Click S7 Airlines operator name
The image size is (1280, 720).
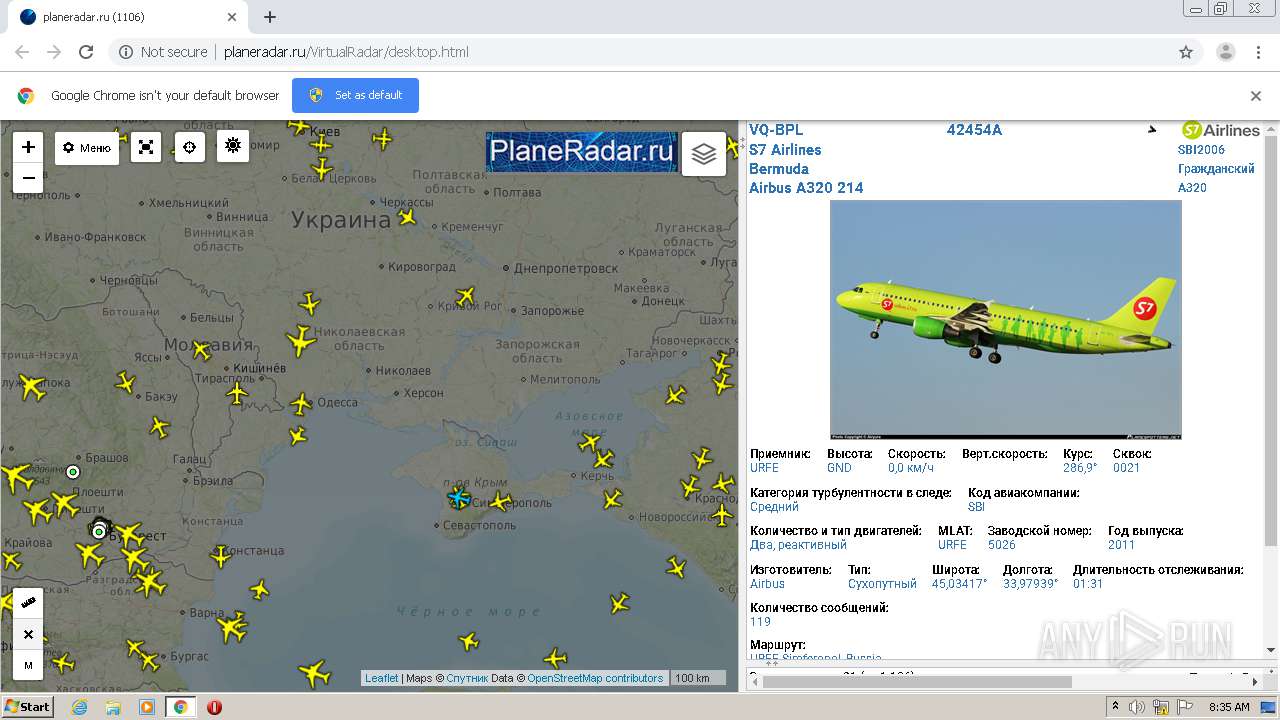coord(785,150)
